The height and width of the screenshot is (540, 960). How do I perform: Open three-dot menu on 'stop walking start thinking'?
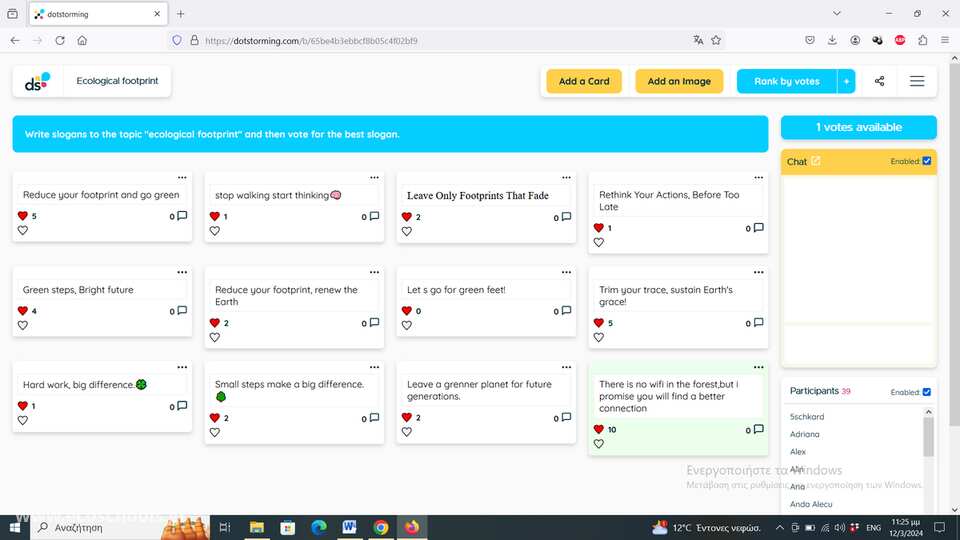[374, 178]
